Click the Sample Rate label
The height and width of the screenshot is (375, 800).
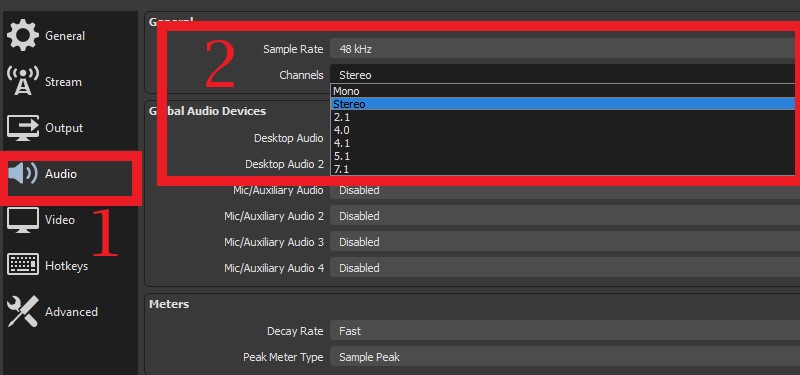coord(293,49)
